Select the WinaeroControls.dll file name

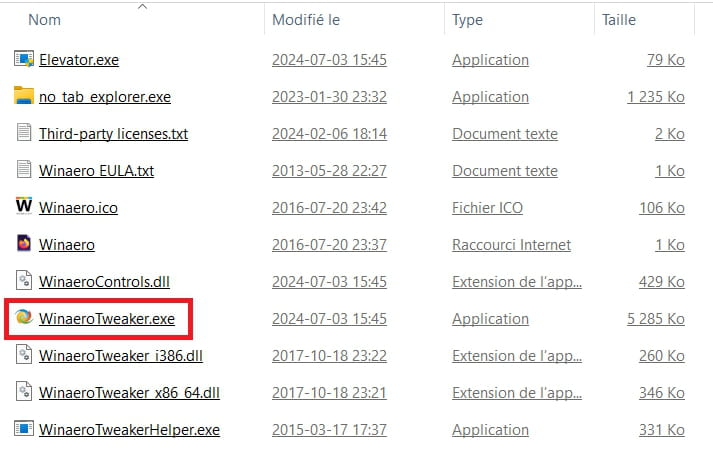(105, 282)
